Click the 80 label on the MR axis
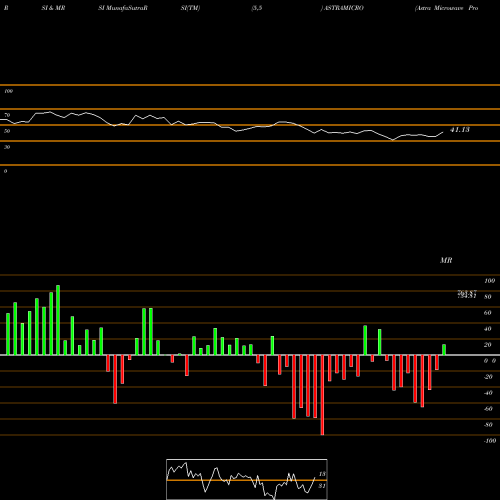This screenshot has height=500, width=500. (x=488, y=297)
